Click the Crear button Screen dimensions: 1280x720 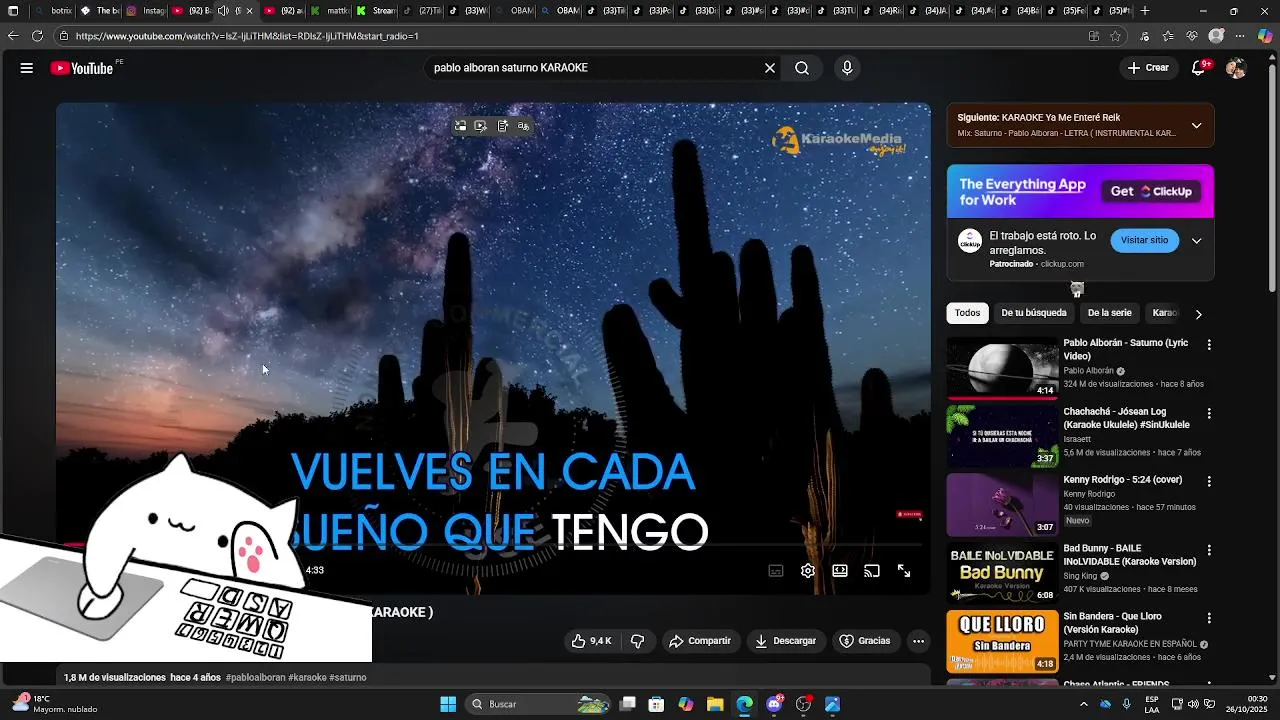[x=1148, y=68]
